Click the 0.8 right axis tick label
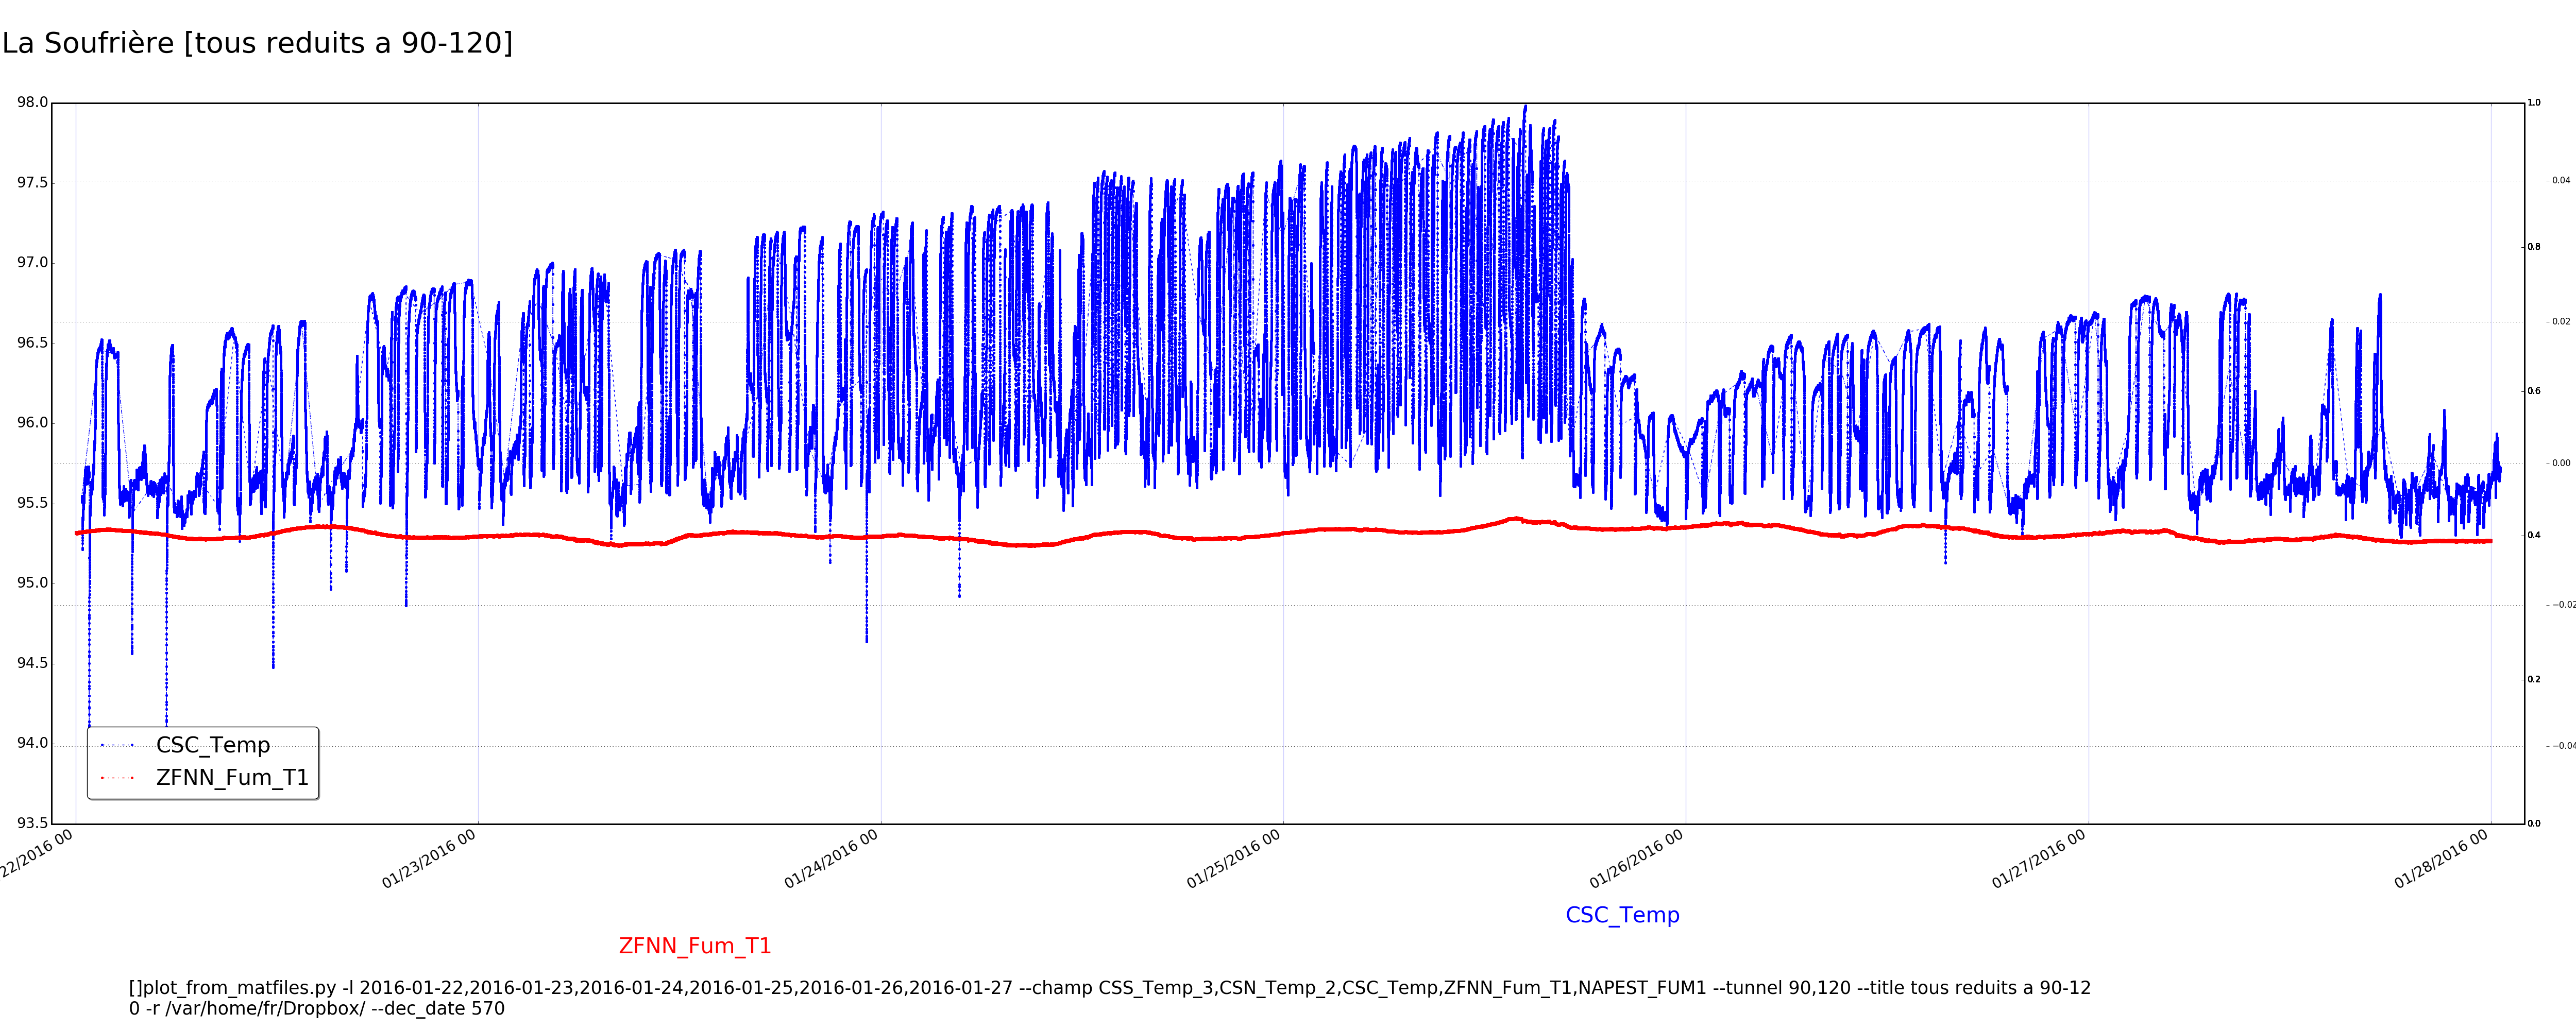Image resolution: width=2576 pixels, height=1030 pixels. coord(2534,247)
